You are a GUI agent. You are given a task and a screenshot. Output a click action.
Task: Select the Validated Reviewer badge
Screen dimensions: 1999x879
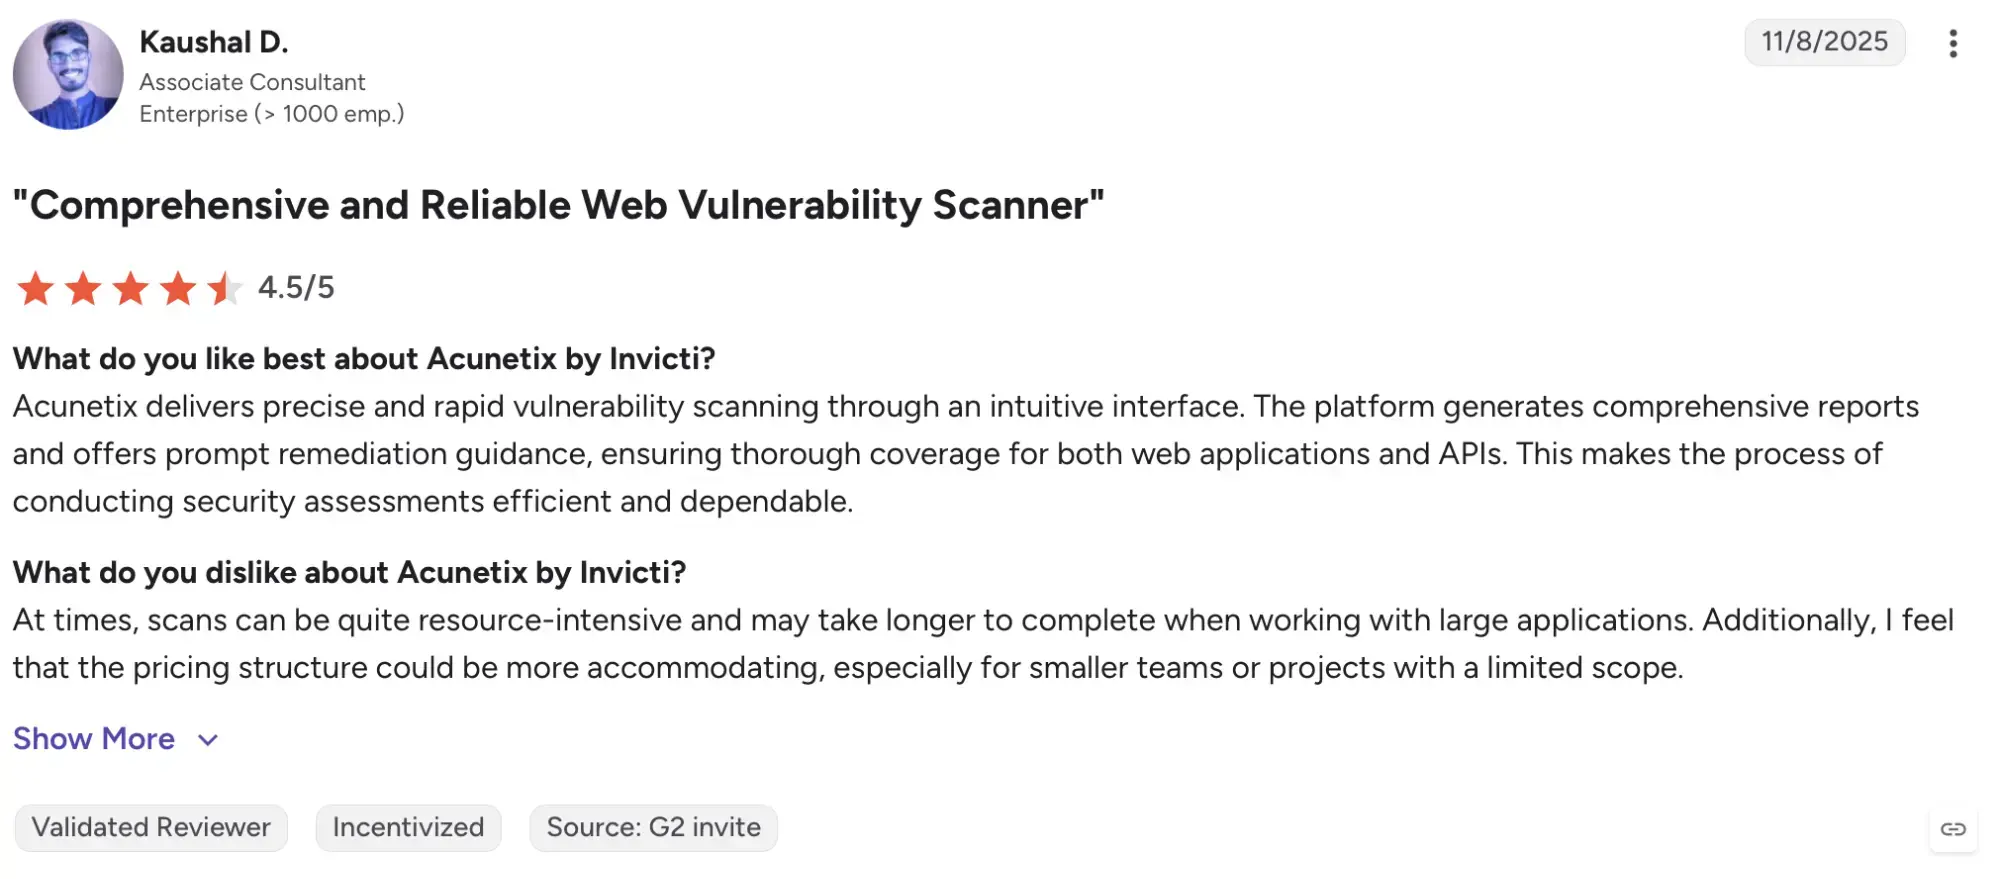click(x=151, y=828)
